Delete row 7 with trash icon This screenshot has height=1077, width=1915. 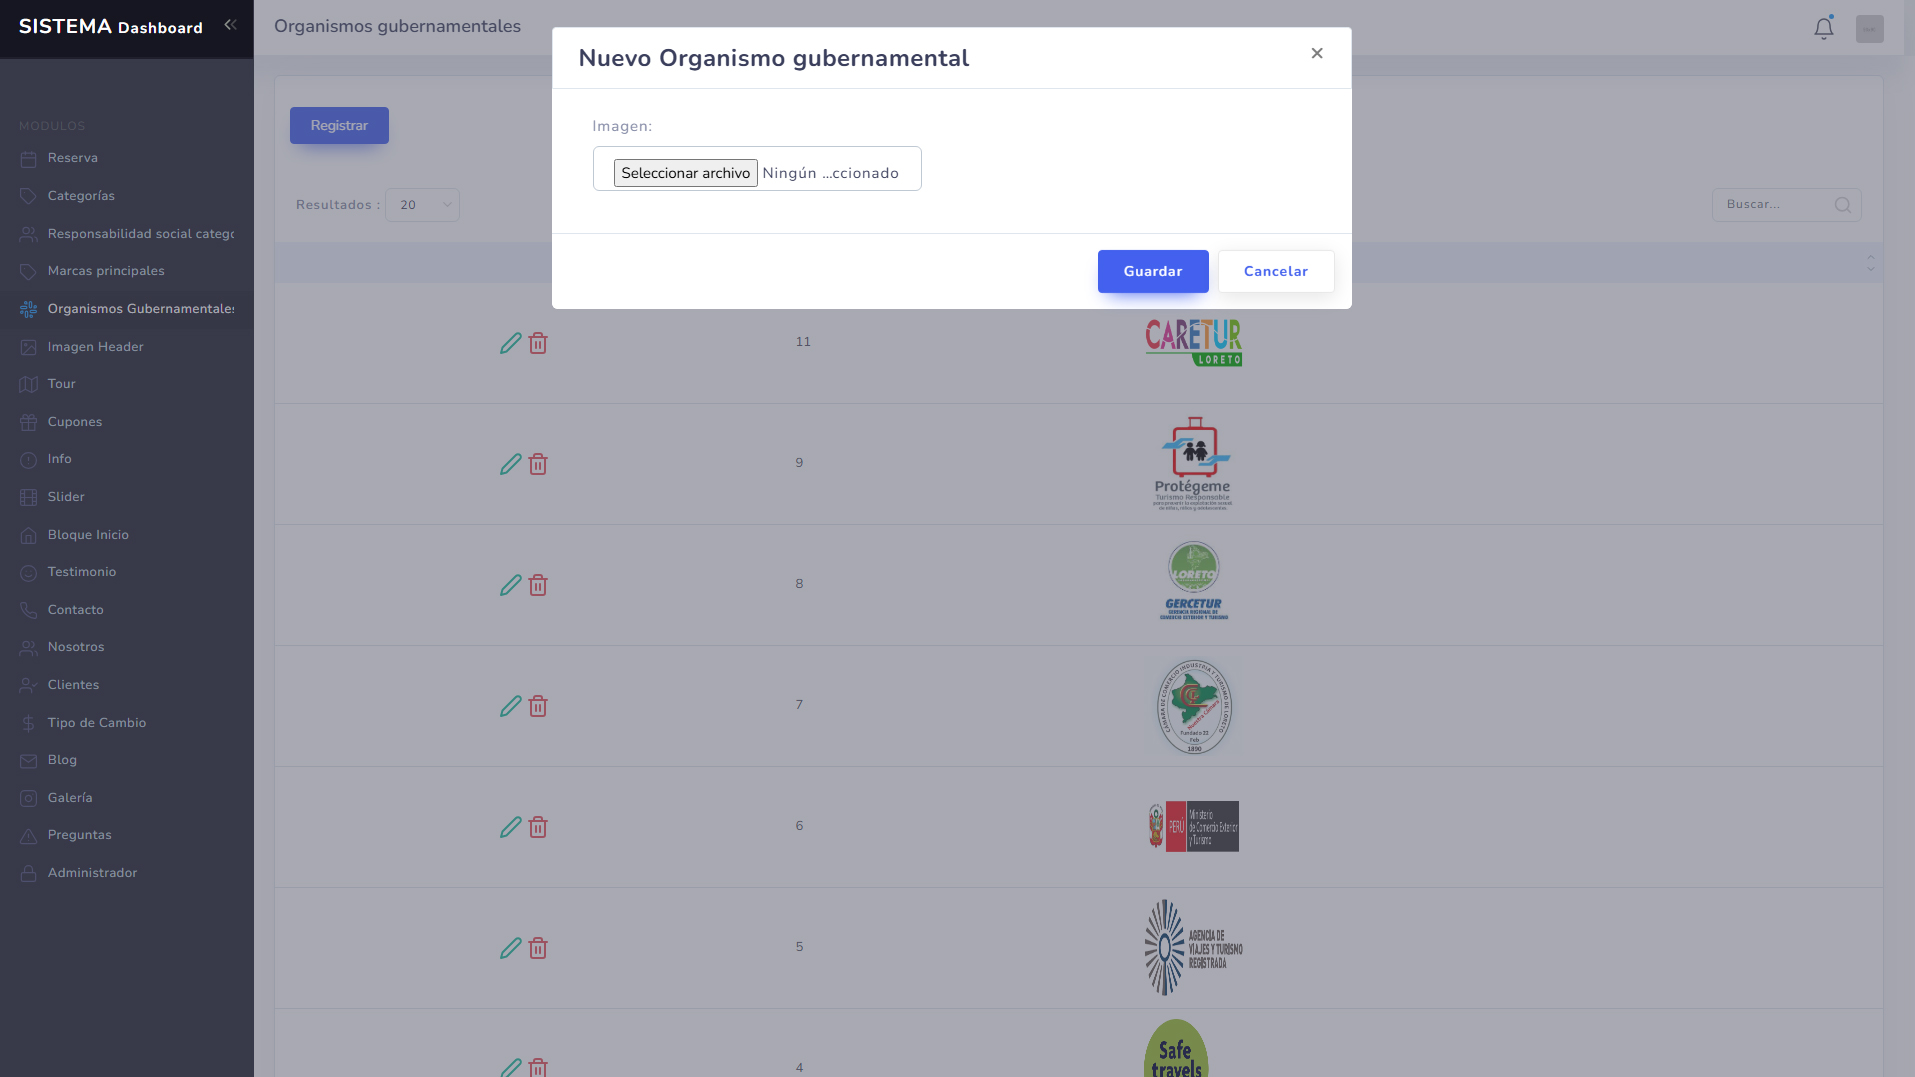coord(538,706)
